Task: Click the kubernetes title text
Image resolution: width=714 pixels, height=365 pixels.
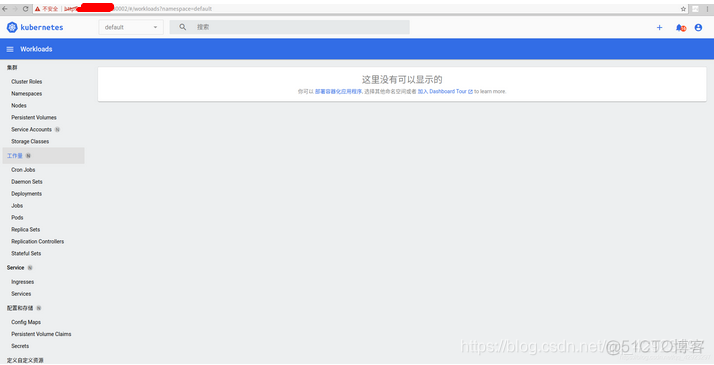Action: click(42, 27)
